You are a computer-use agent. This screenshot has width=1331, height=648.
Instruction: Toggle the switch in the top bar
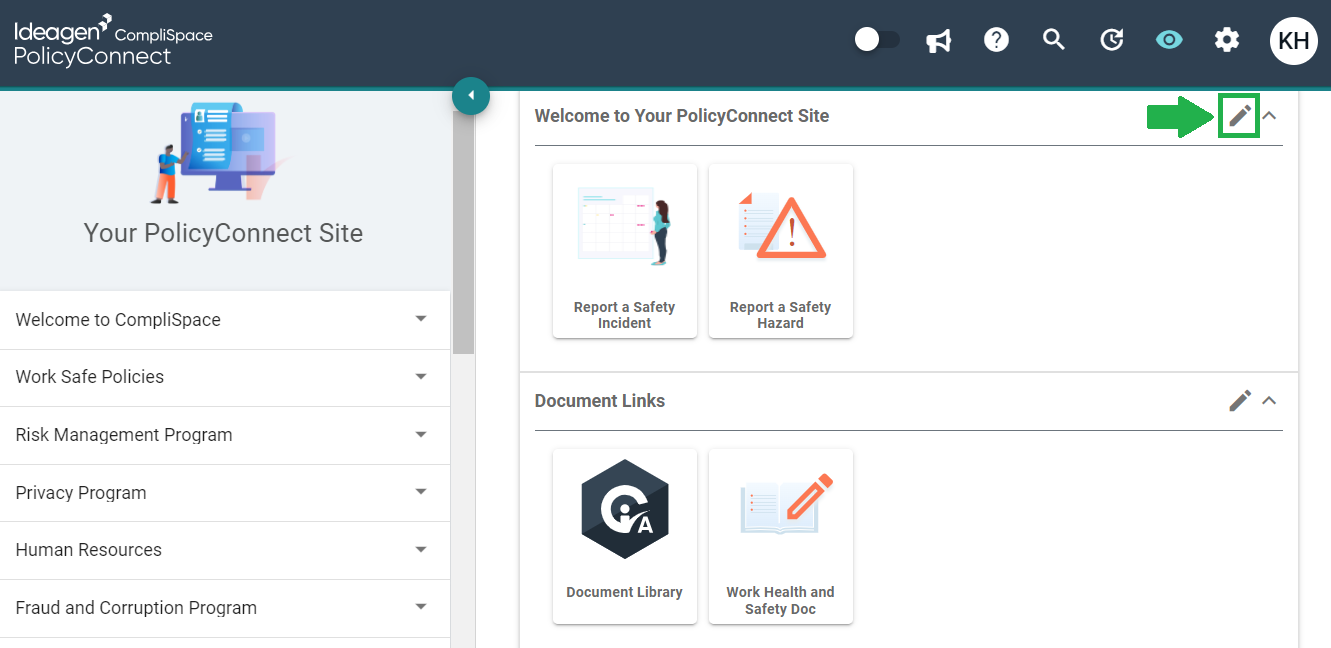click(x=877, y=40)
